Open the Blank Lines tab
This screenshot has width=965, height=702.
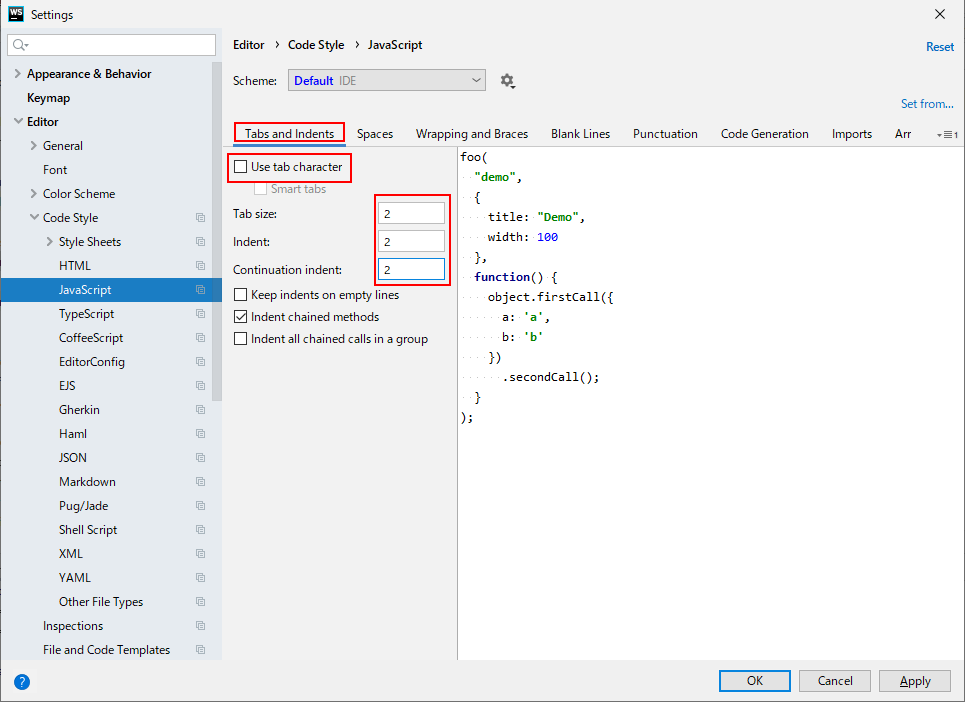580,134
